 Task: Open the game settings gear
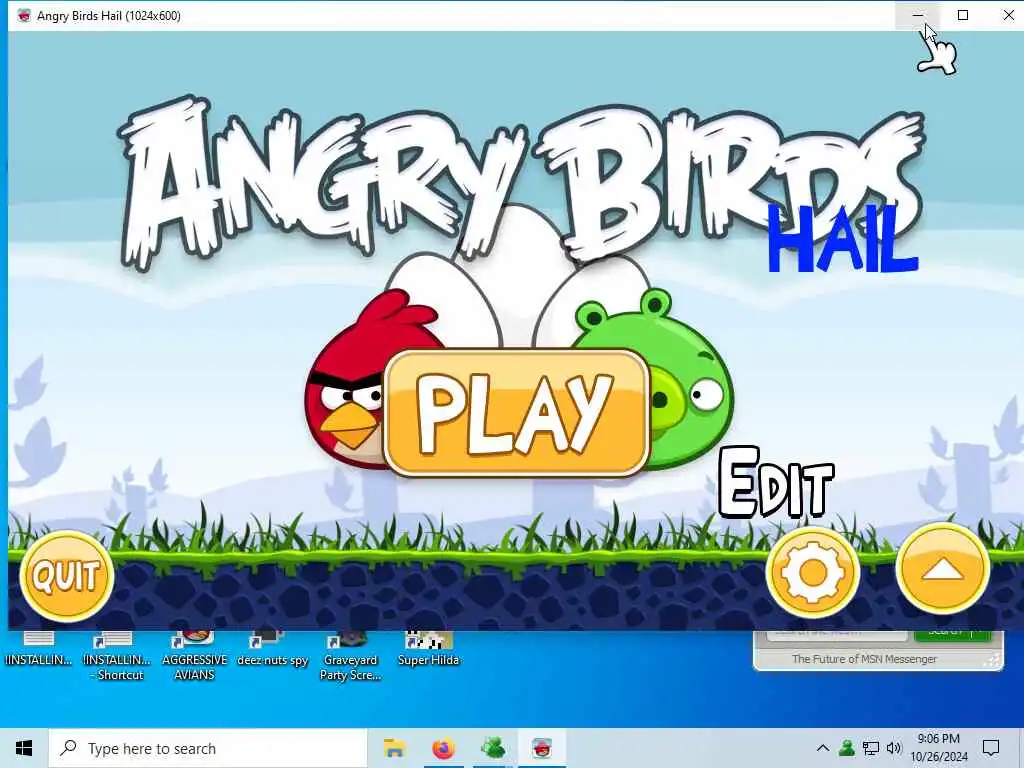pyautogui.click(x=812, y=573)
